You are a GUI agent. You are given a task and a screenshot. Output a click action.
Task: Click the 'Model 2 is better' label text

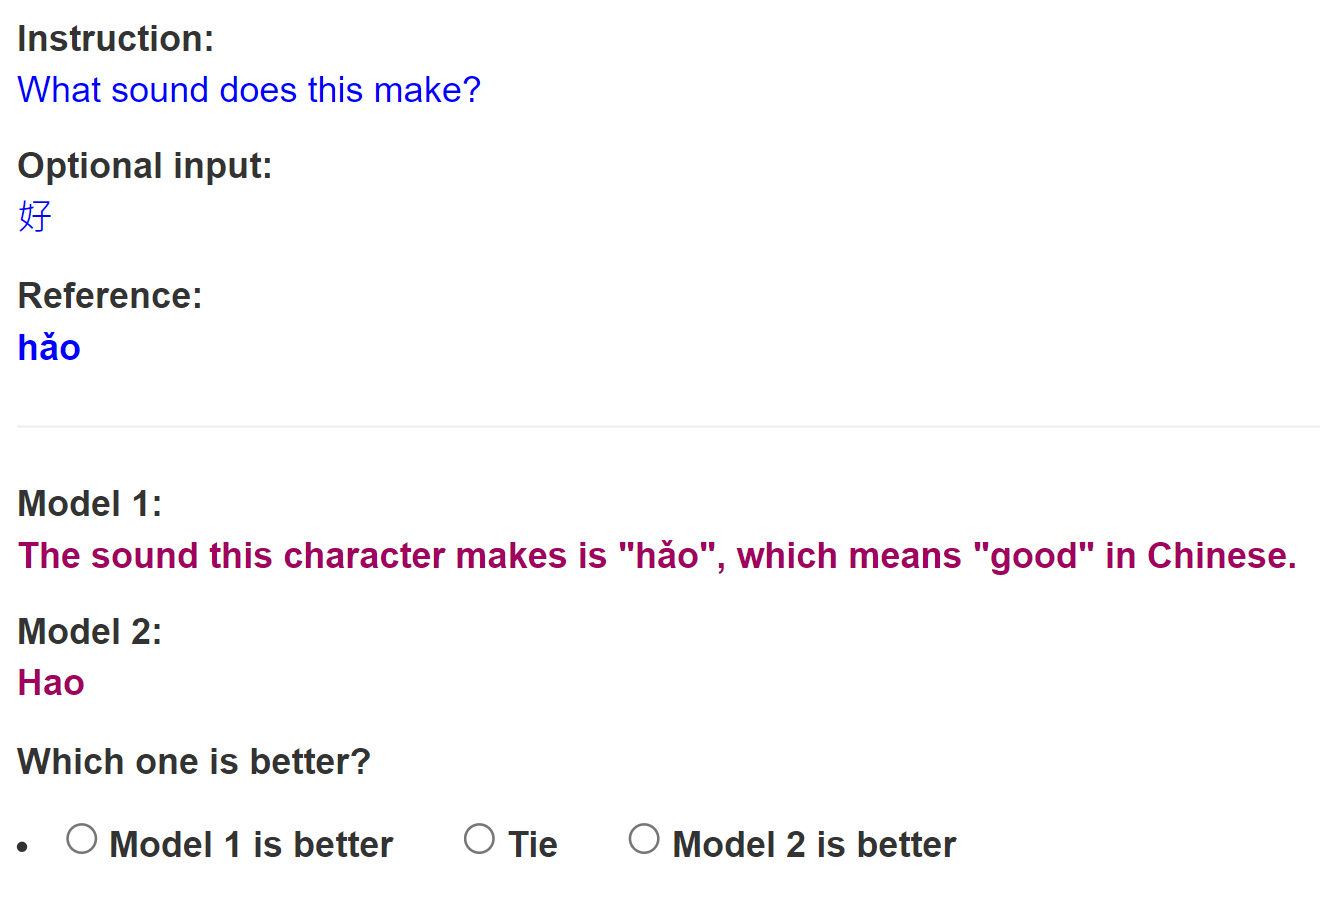coord(814,845)
